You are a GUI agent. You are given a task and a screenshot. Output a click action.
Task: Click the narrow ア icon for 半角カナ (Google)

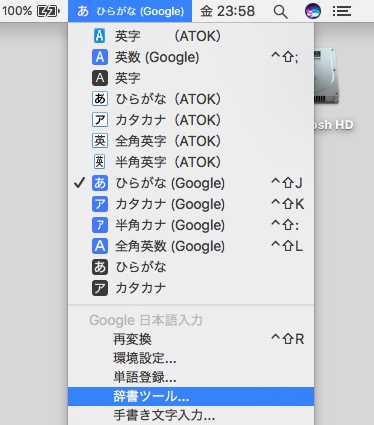(100, 225)
